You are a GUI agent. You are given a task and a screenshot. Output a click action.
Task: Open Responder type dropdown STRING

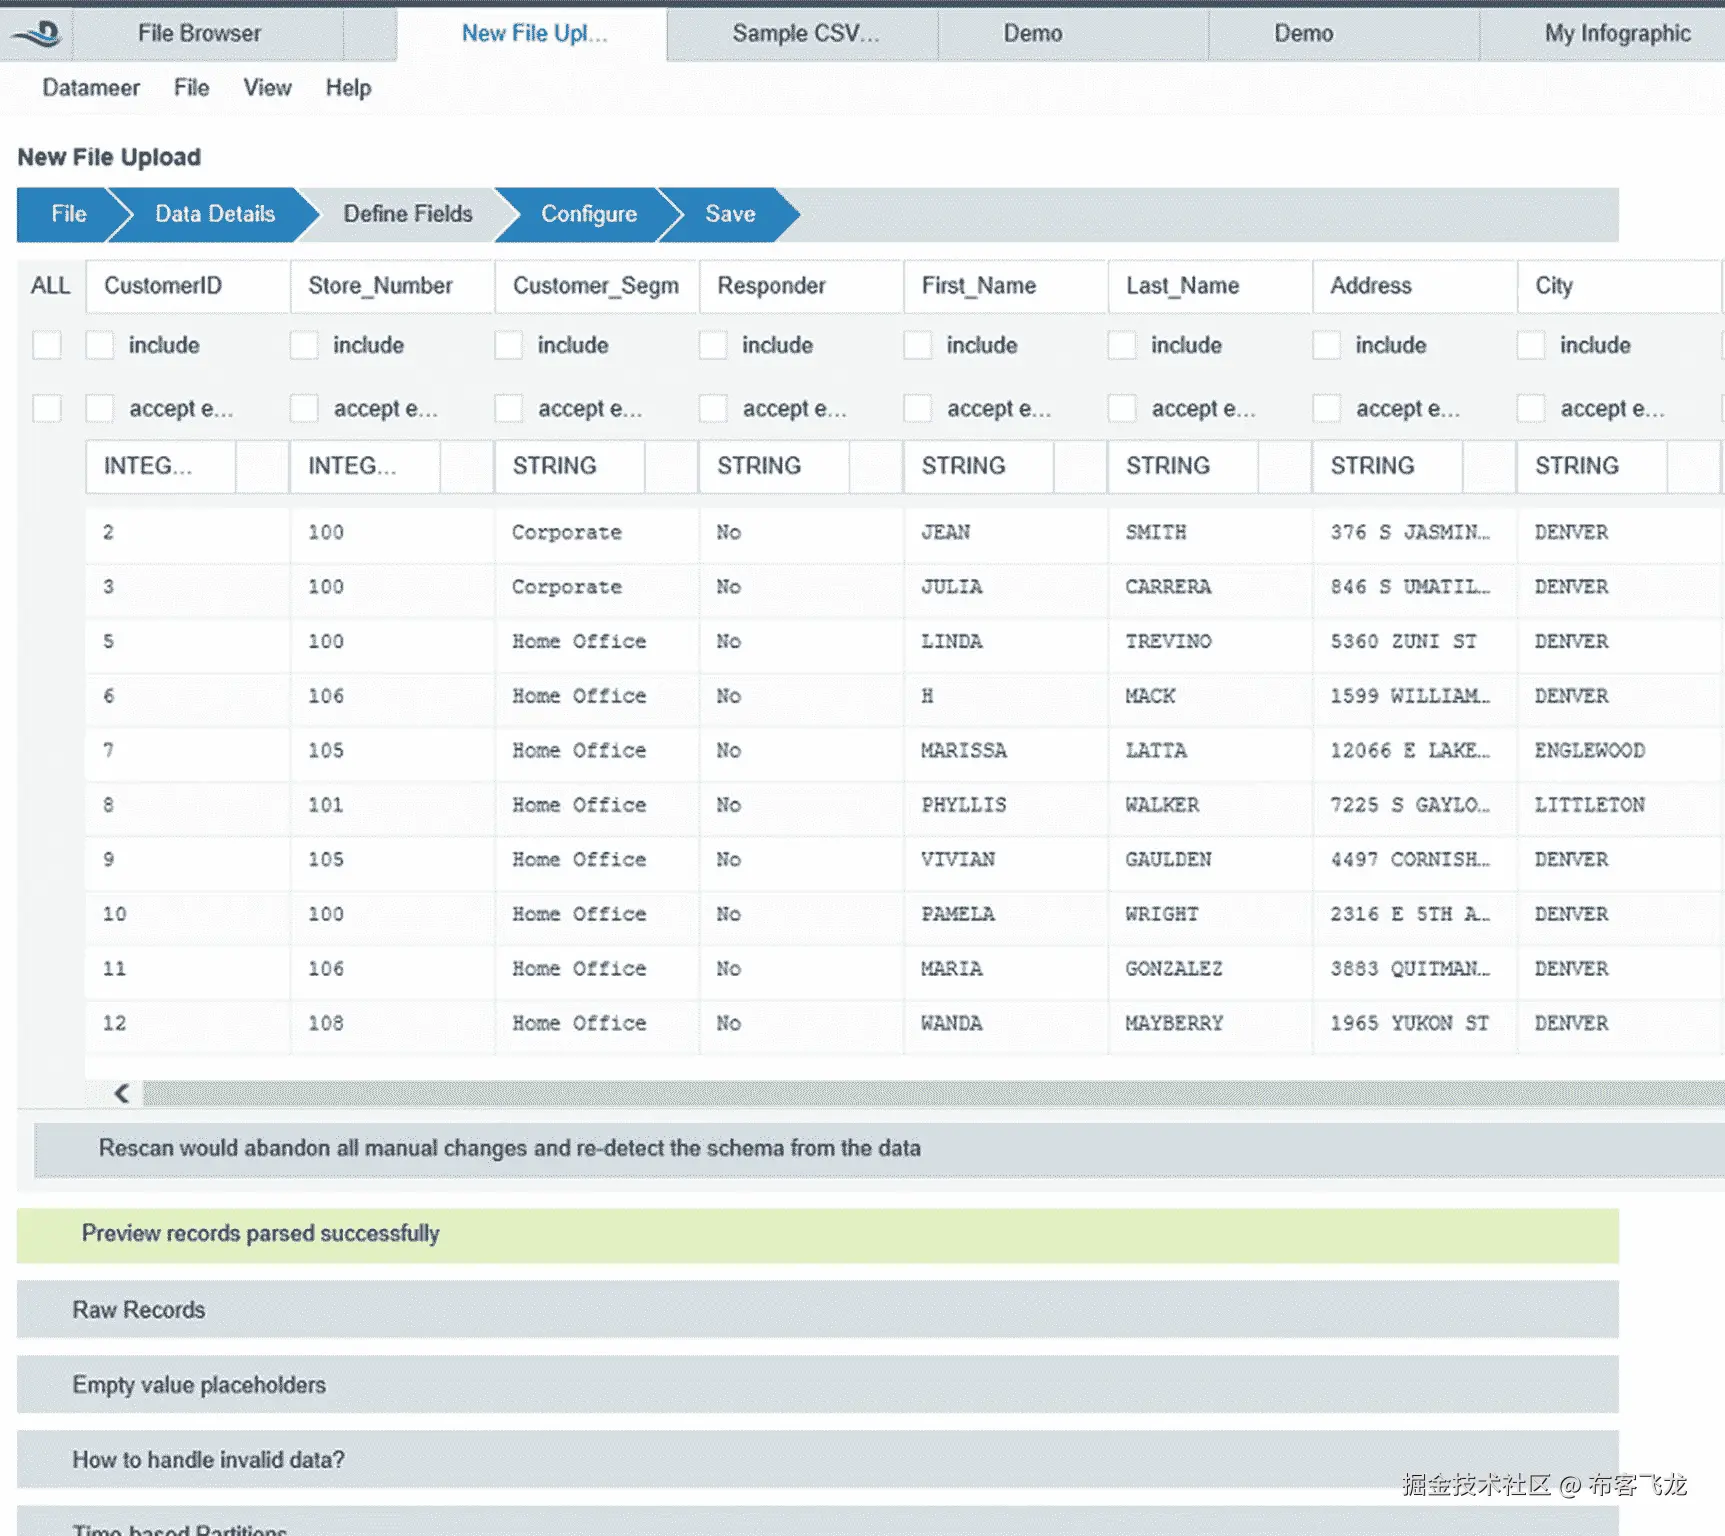click(x=800, y=466)
